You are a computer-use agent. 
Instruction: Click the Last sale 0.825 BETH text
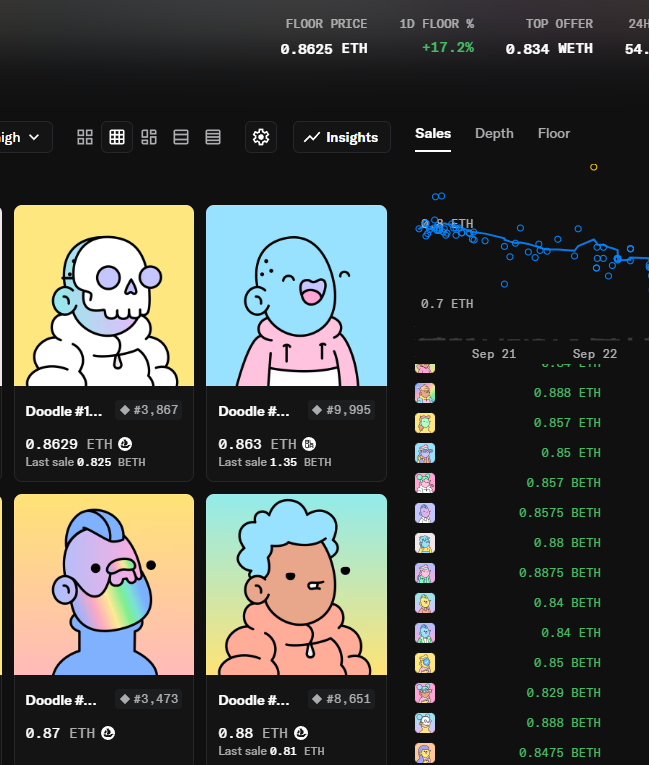(85, 462)
